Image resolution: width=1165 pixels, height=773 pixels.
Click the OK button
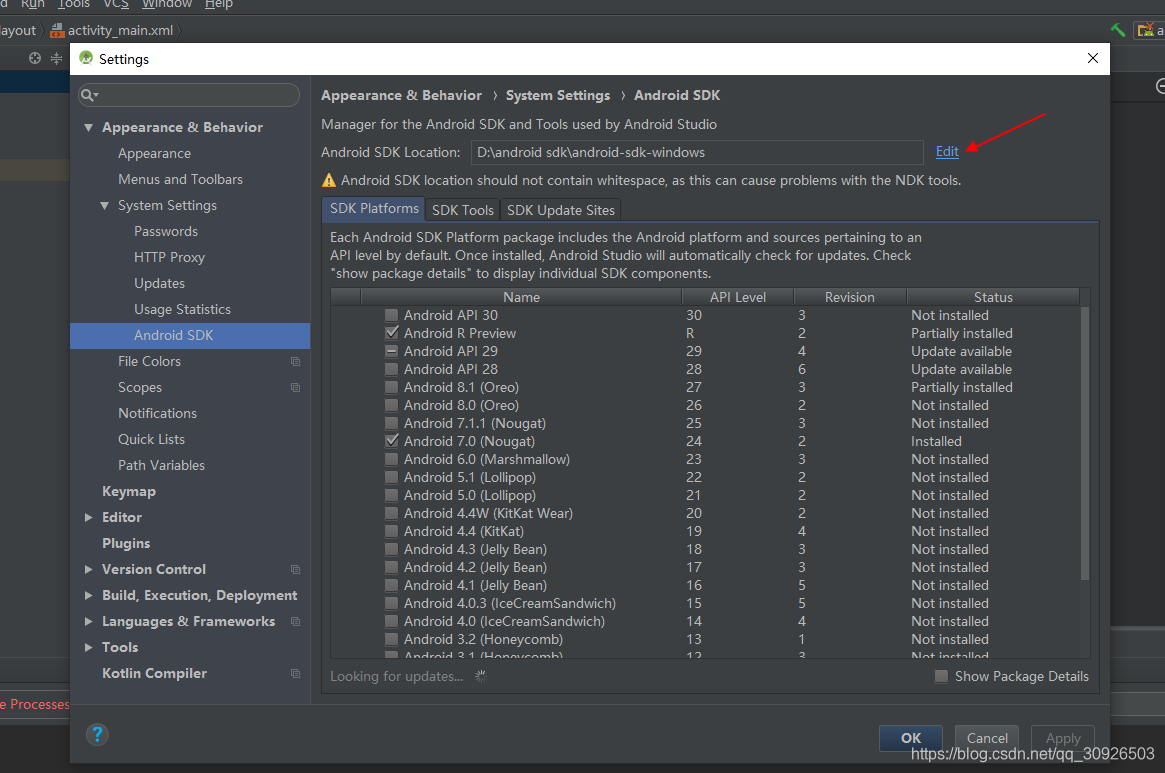click(x=910, y=738)
